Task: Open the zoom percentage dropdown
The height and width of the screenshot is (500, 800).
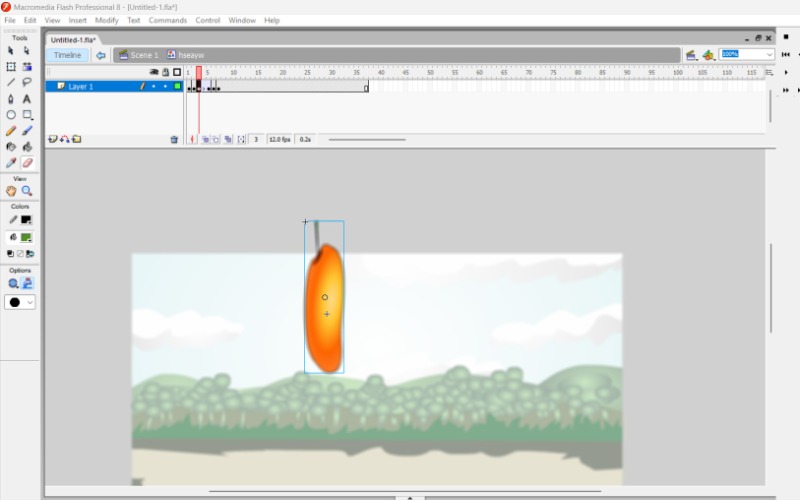Action: [x=769, y=54]
